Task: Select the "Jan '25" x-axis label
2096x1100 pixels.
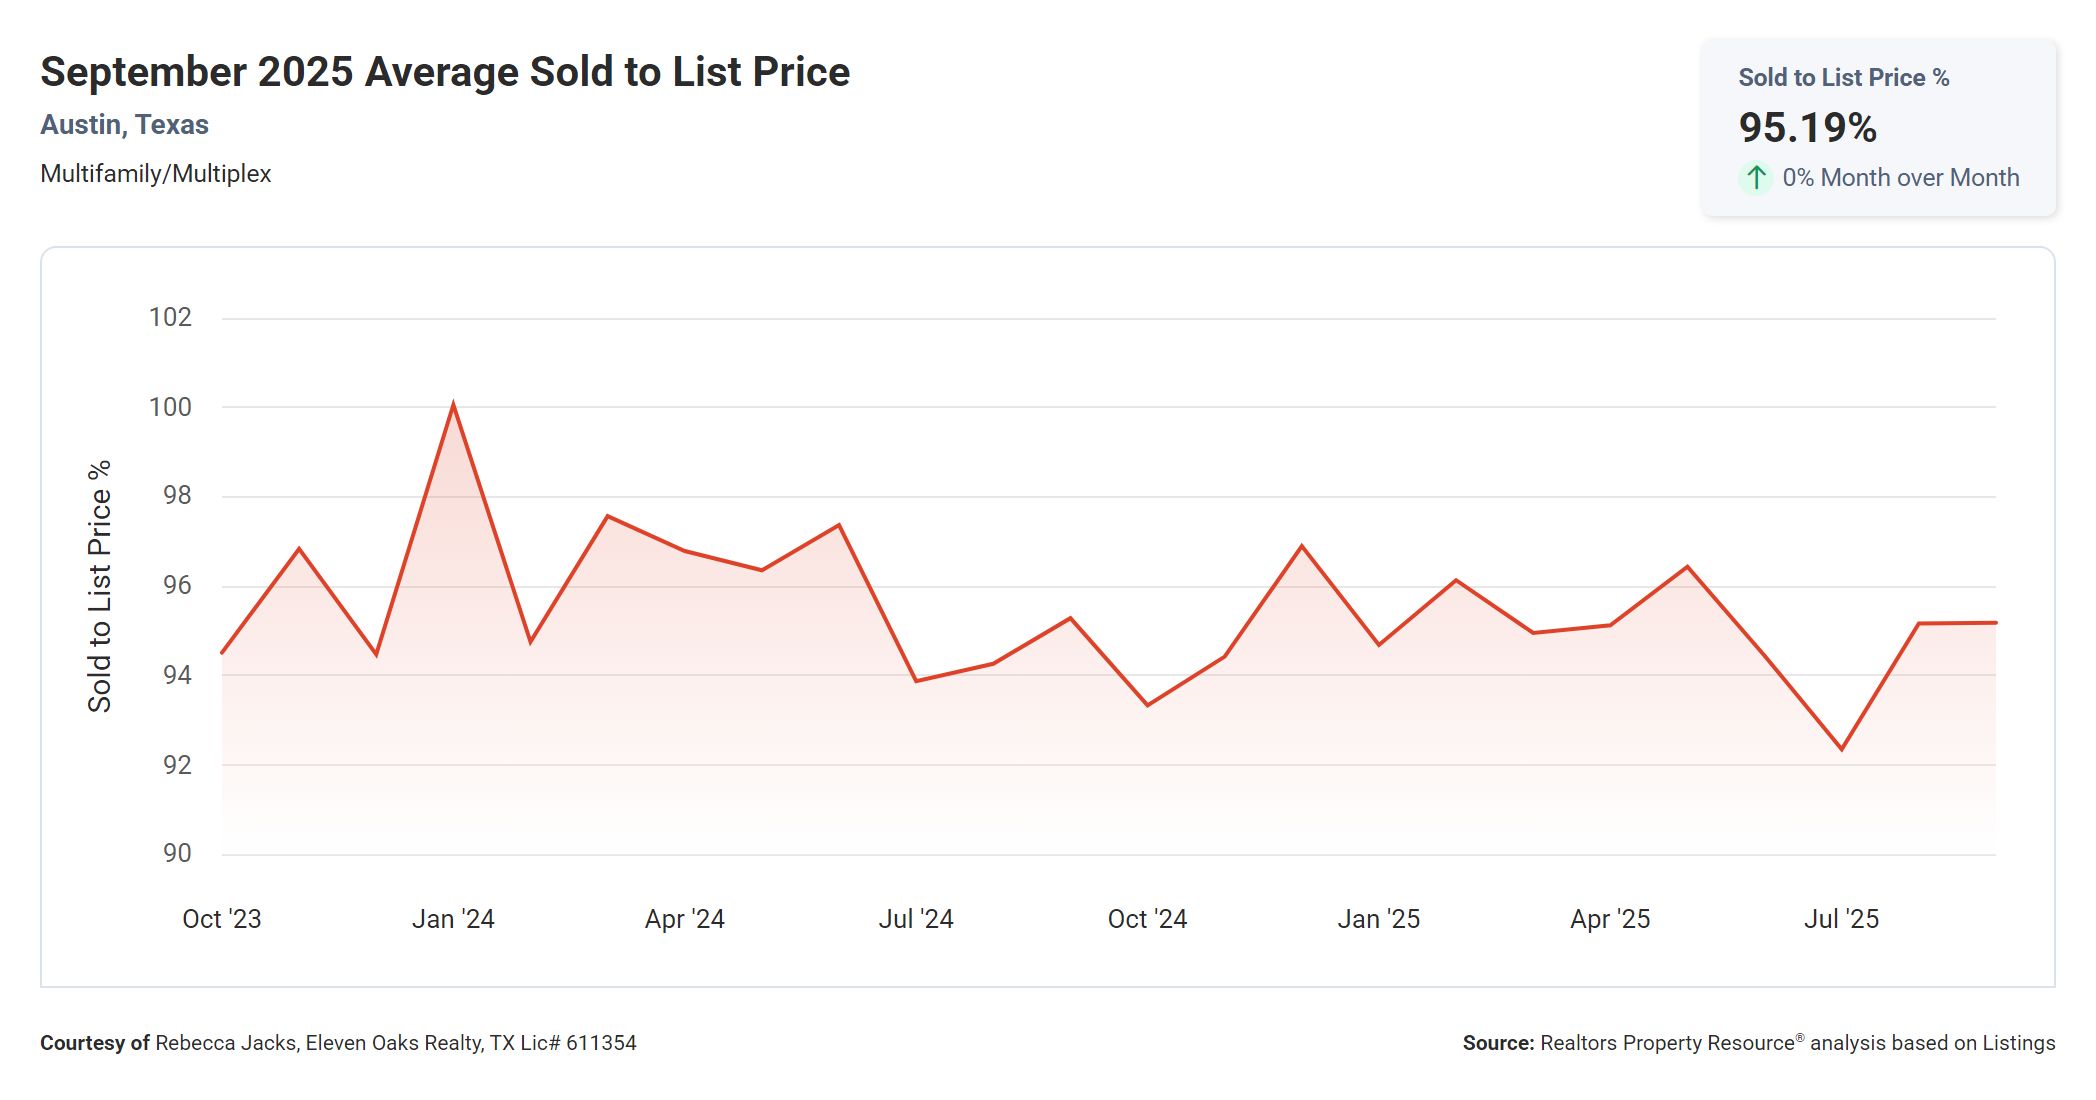Action: [1378, 919]
